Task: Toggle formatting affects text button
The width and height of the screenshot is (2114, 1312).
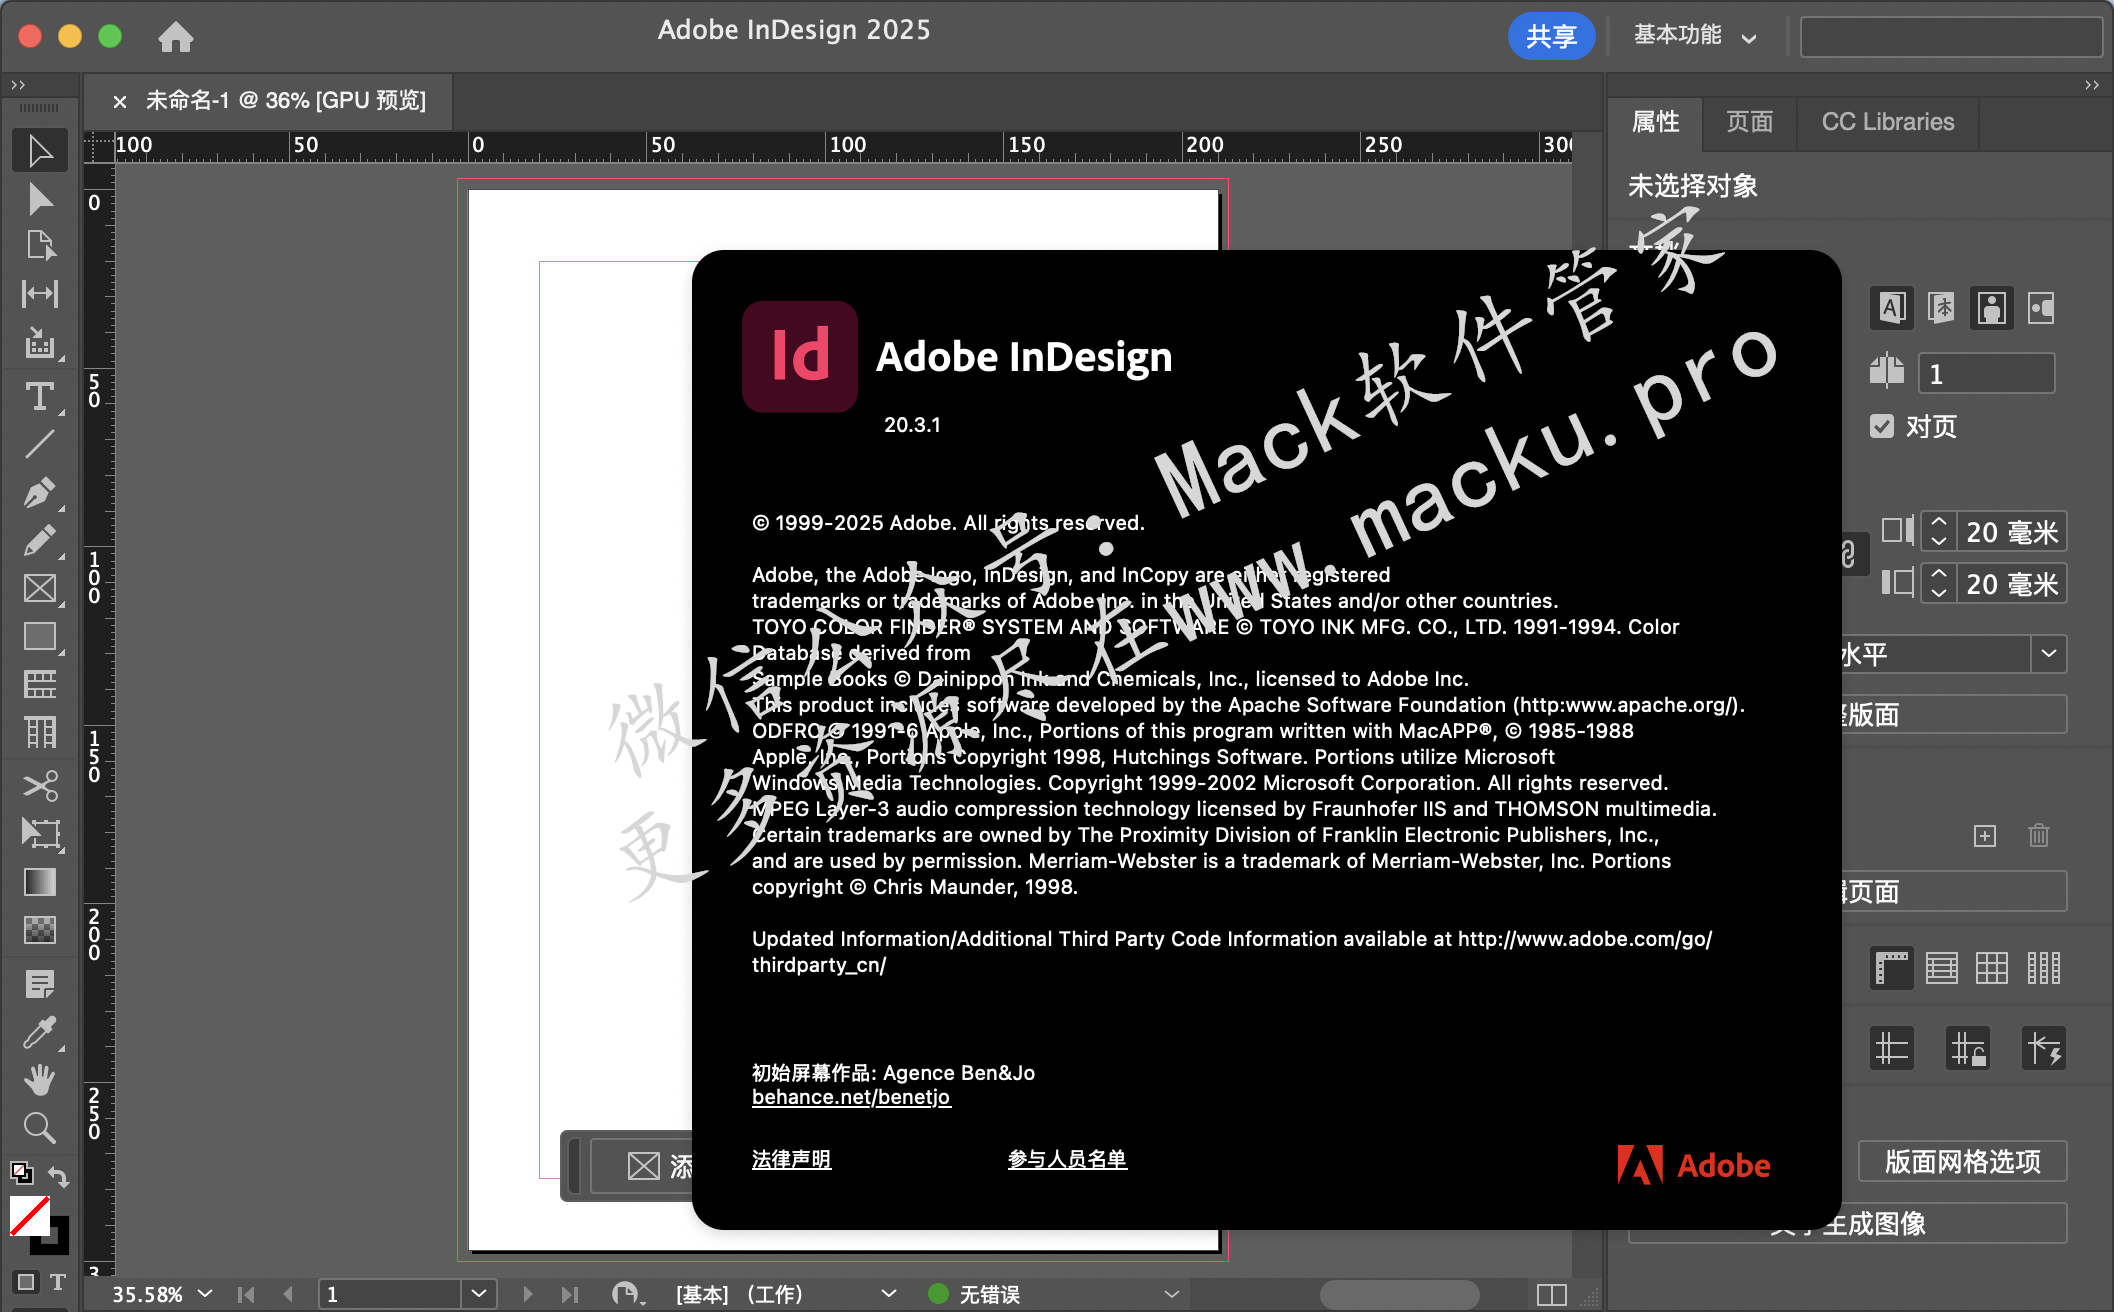Action: tap(58, 1282)
